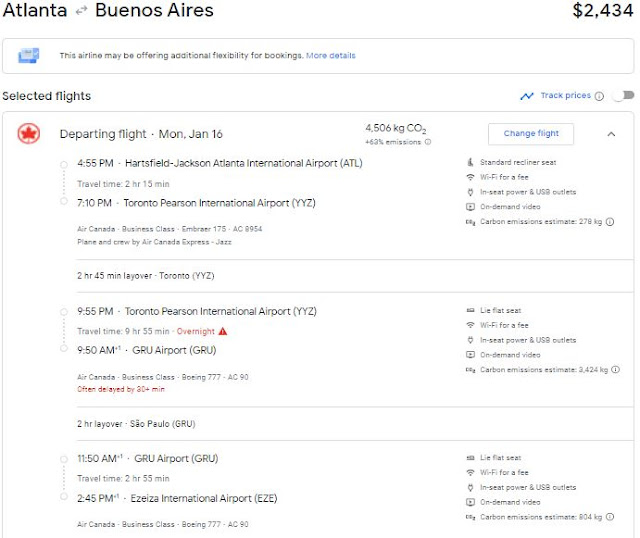Click Wi-Fi icon for ATL–YYZ leg
This screenshot has width=640, height=538.
click(470, 177)
